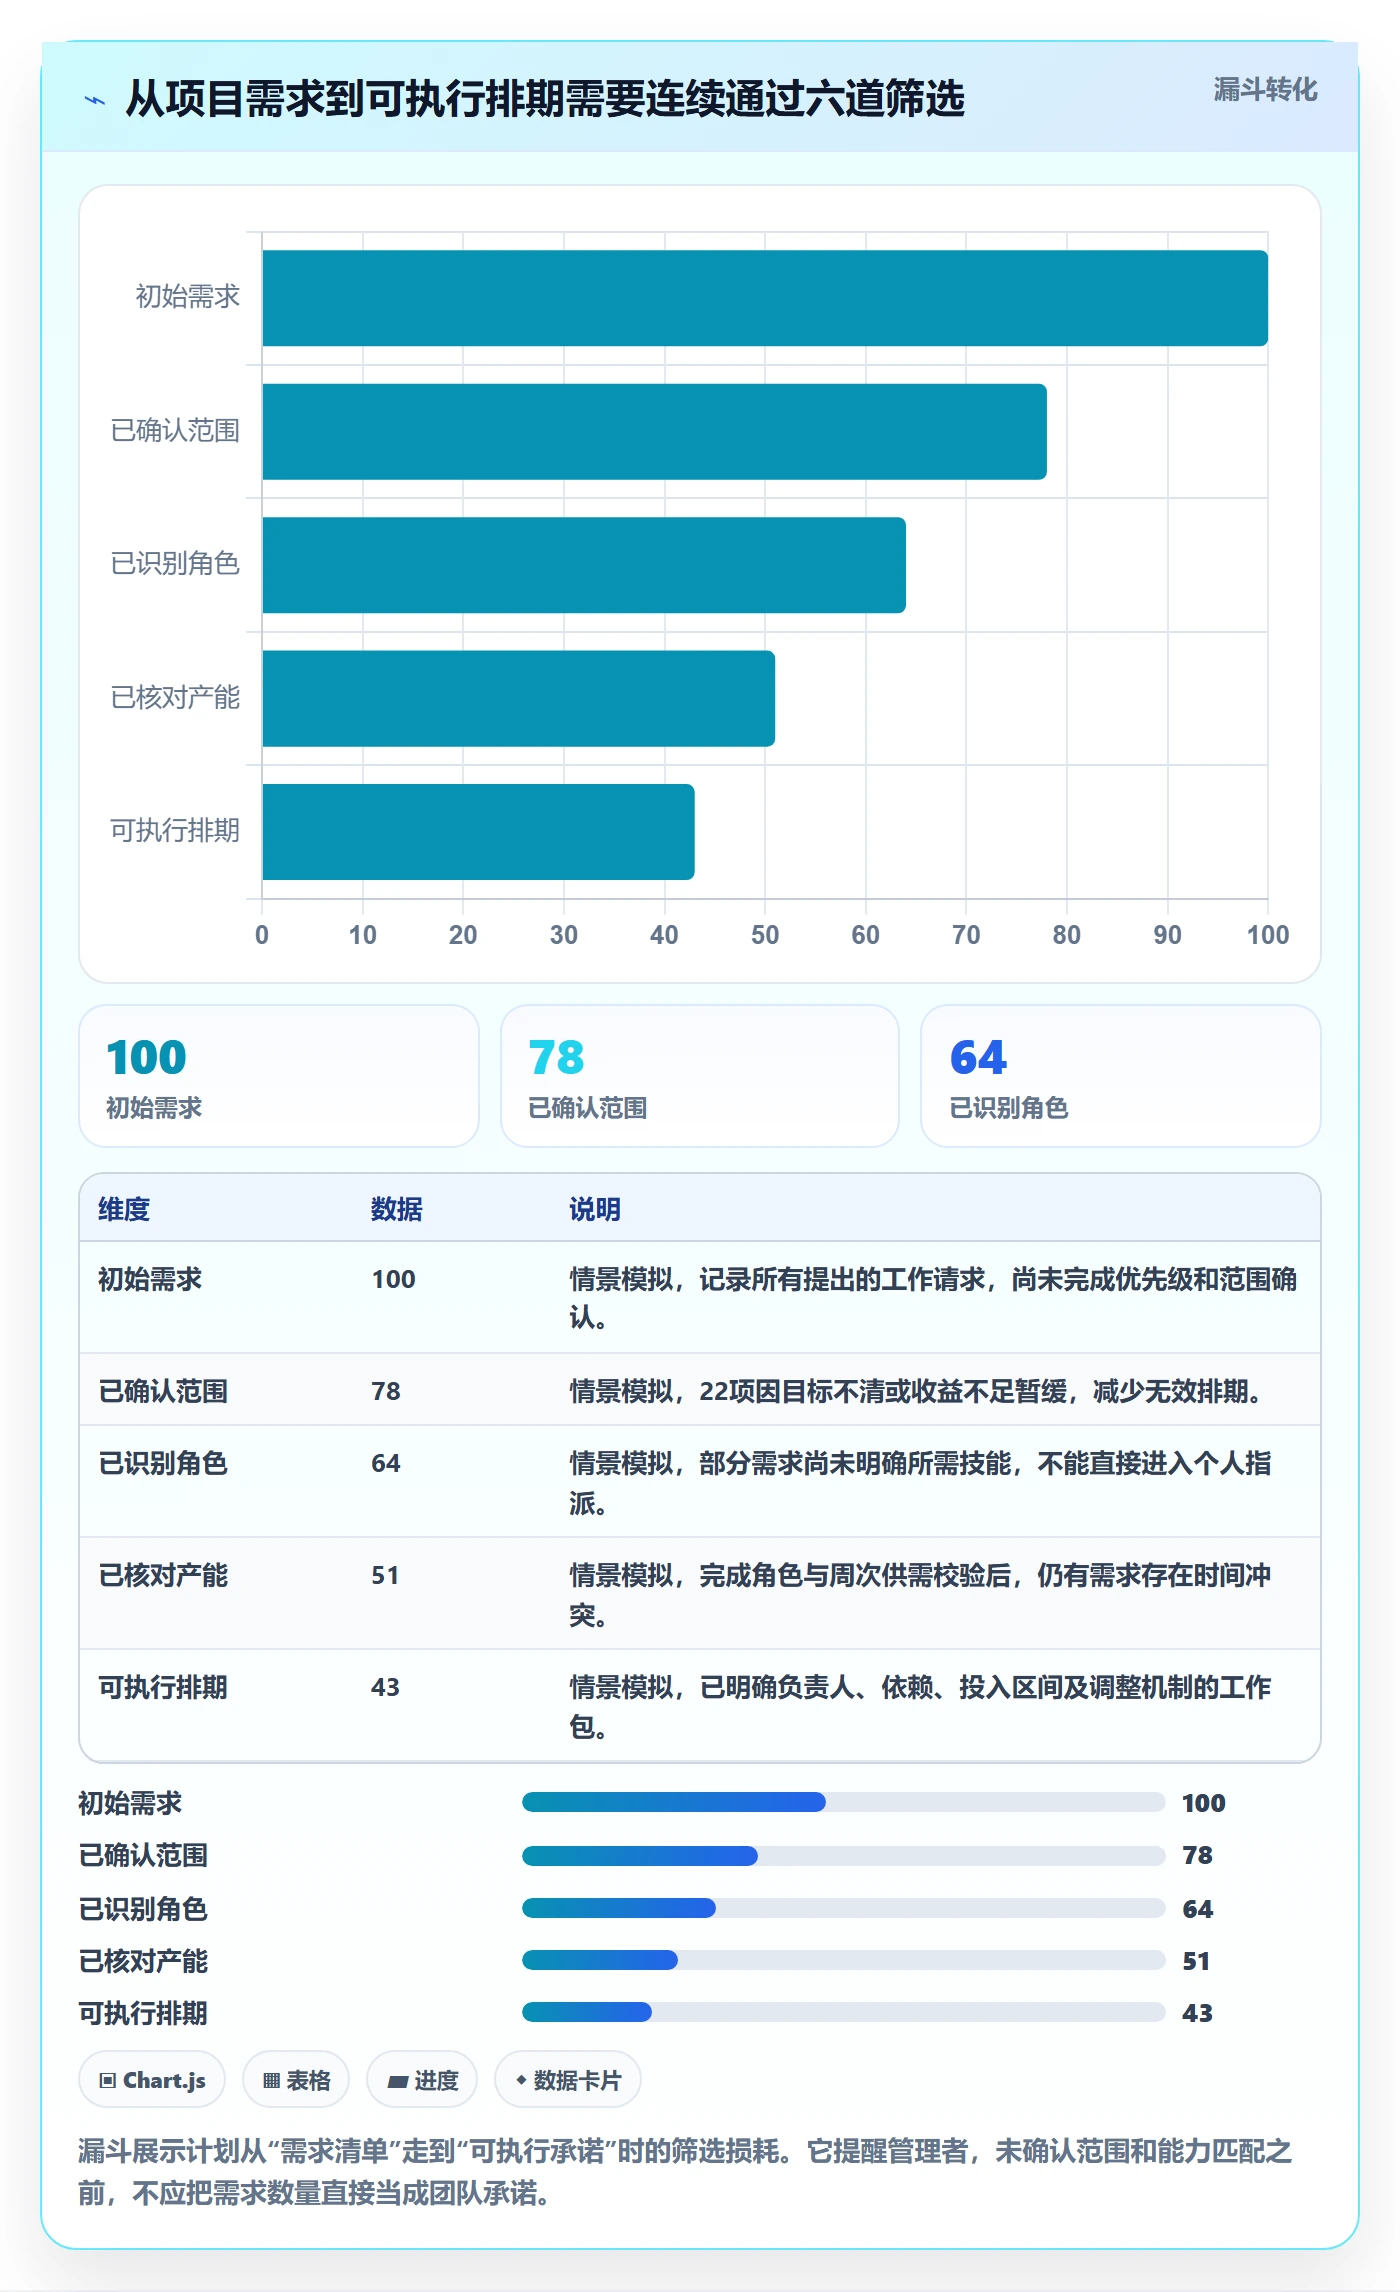
Task: Select the 数据卡片 chip
Action: pos(568,2080)
